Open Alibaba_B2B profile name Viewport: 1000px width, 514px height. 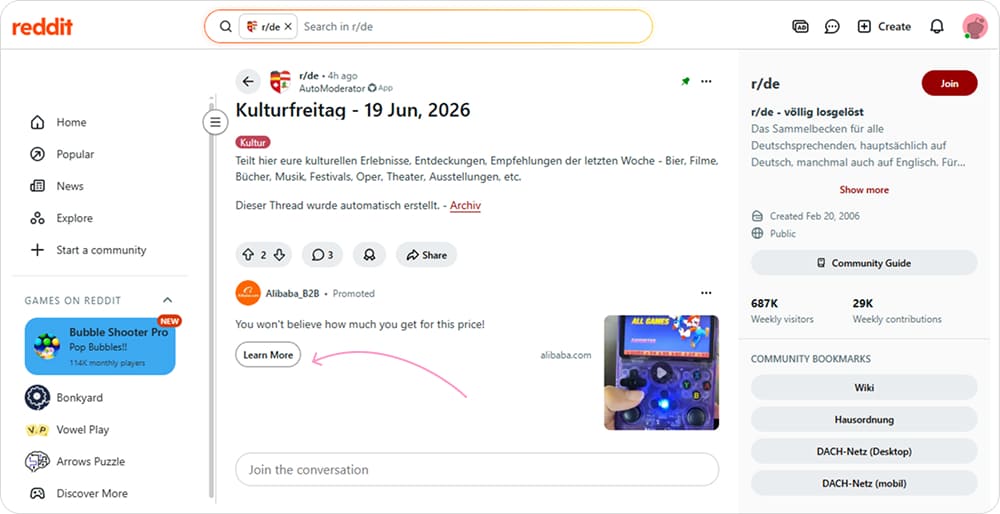coord(292,294)
